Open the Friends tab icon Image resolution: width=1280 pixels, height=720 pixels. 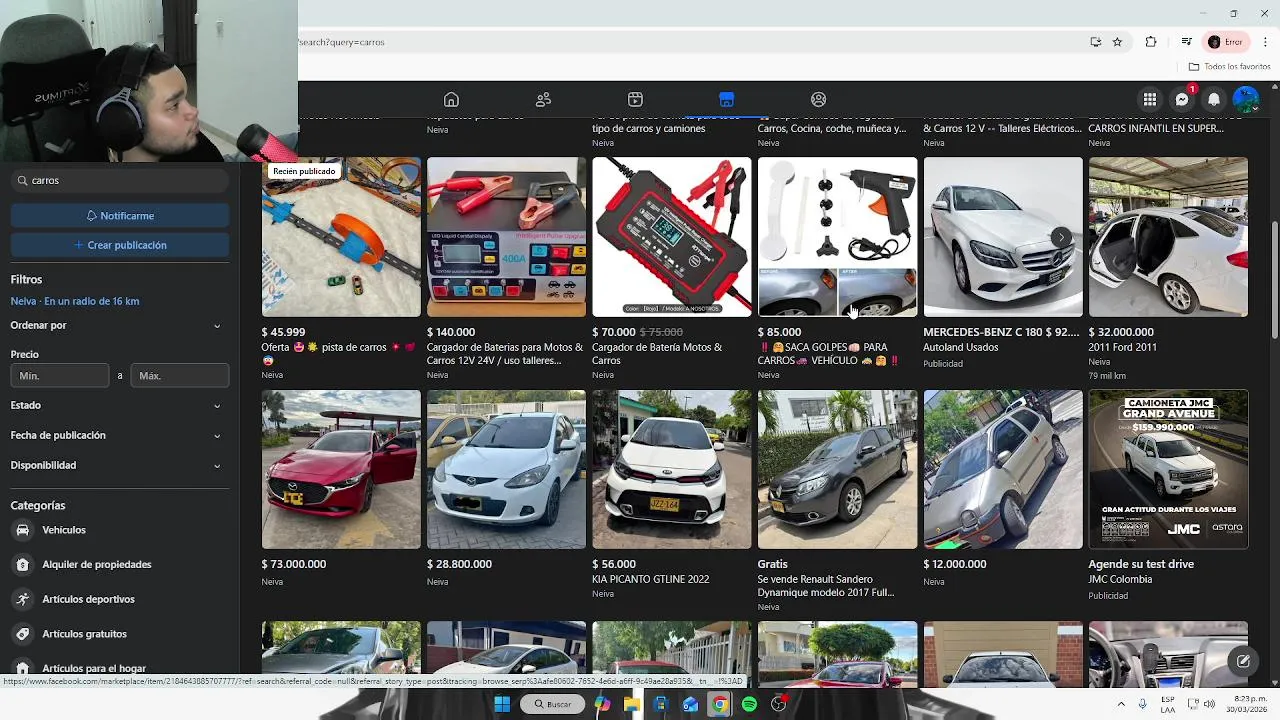(x=543, y=99)
